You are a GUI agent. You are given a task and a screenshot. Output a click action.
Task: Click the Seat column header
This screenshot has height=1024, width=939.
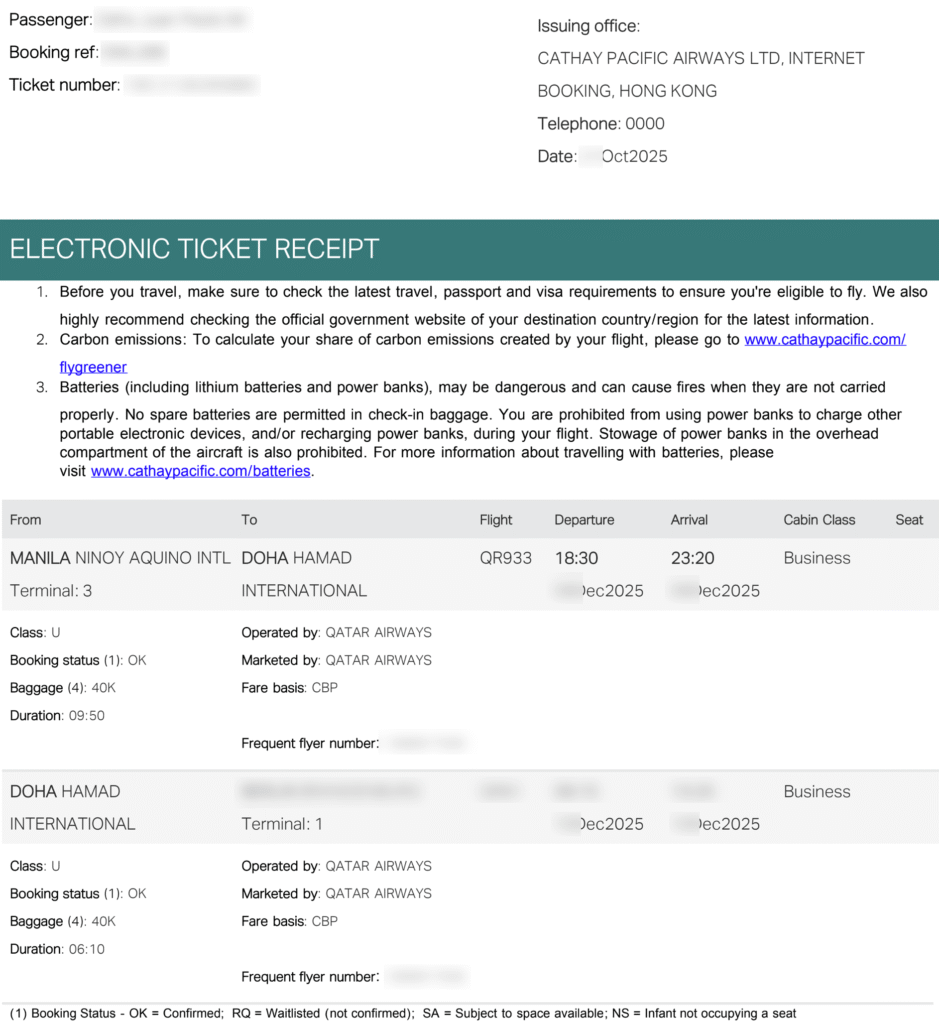(x=909, y=520)
